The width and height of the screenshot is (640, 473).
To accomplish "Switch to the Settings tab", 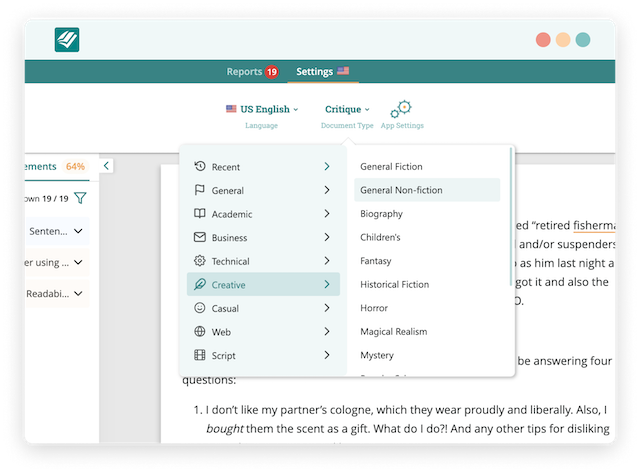I will pos(322,72).
